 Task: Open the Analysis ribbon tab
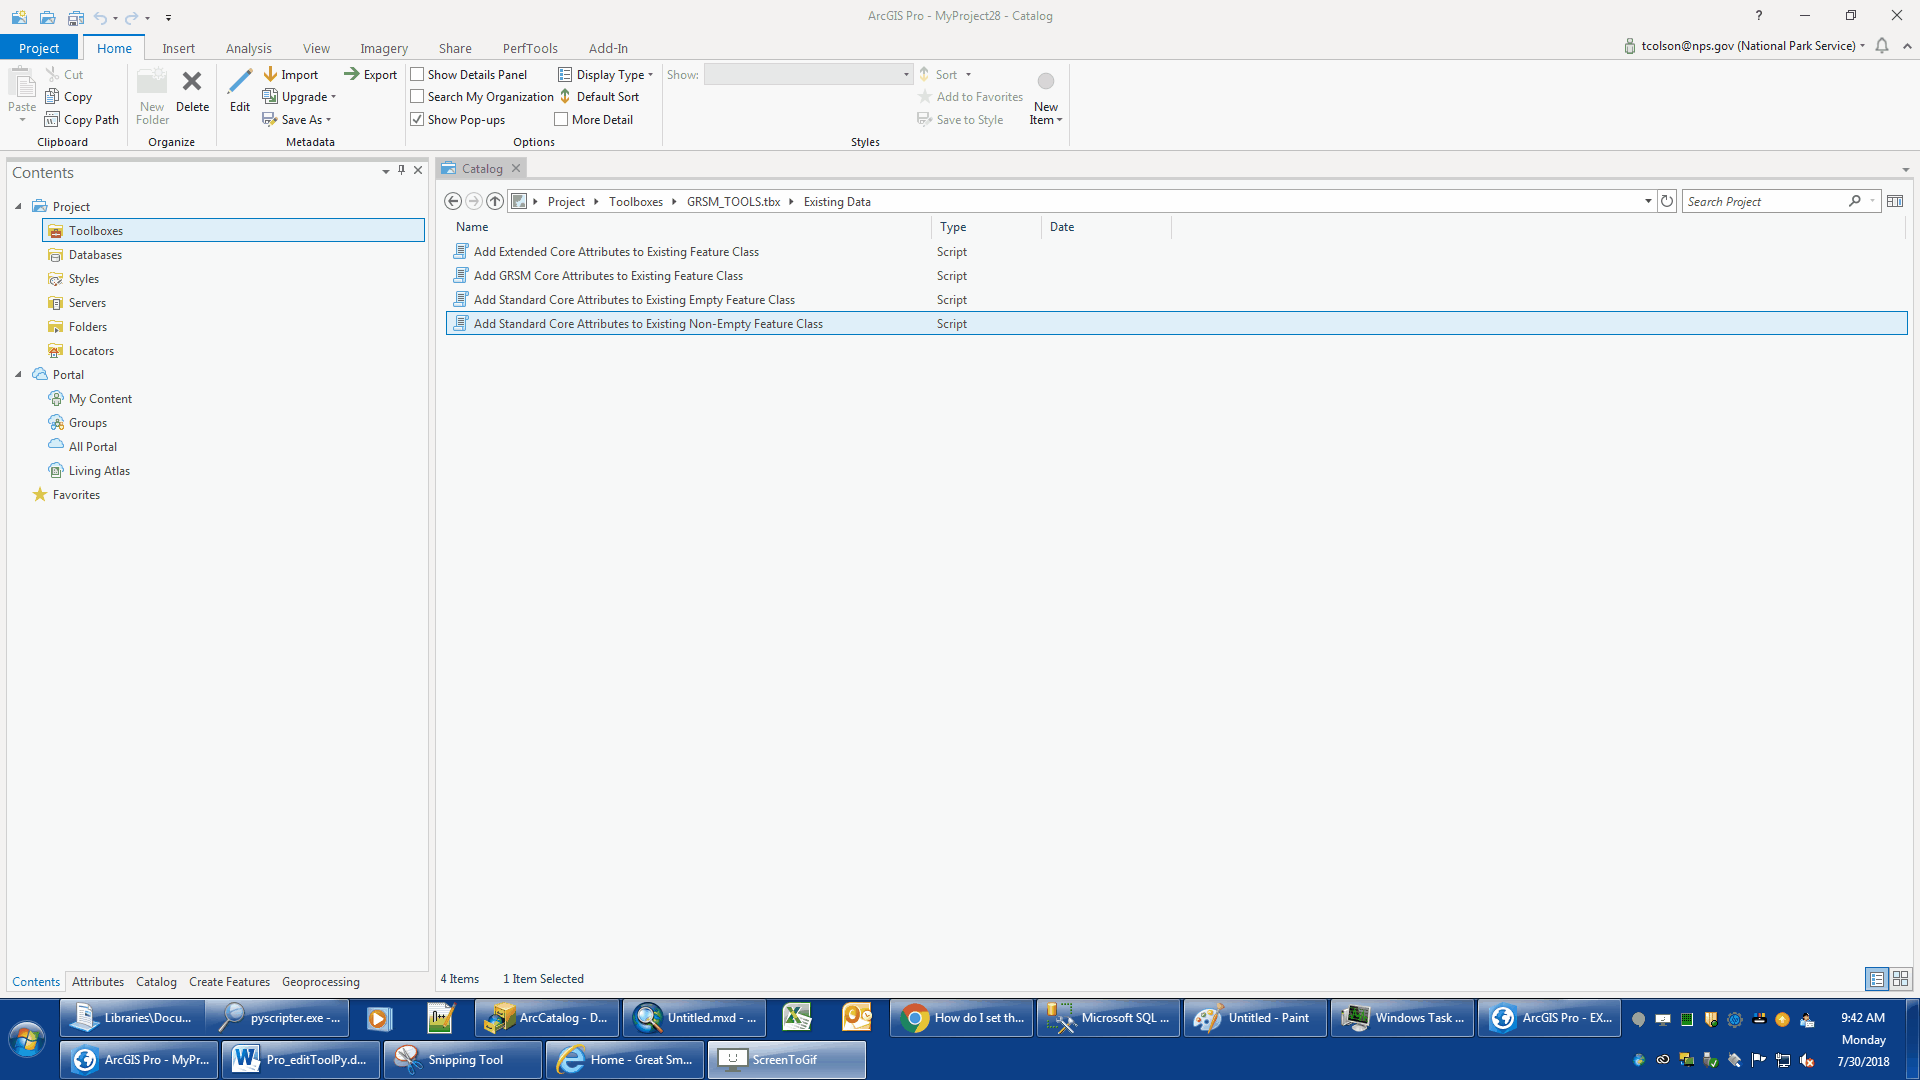248,48
